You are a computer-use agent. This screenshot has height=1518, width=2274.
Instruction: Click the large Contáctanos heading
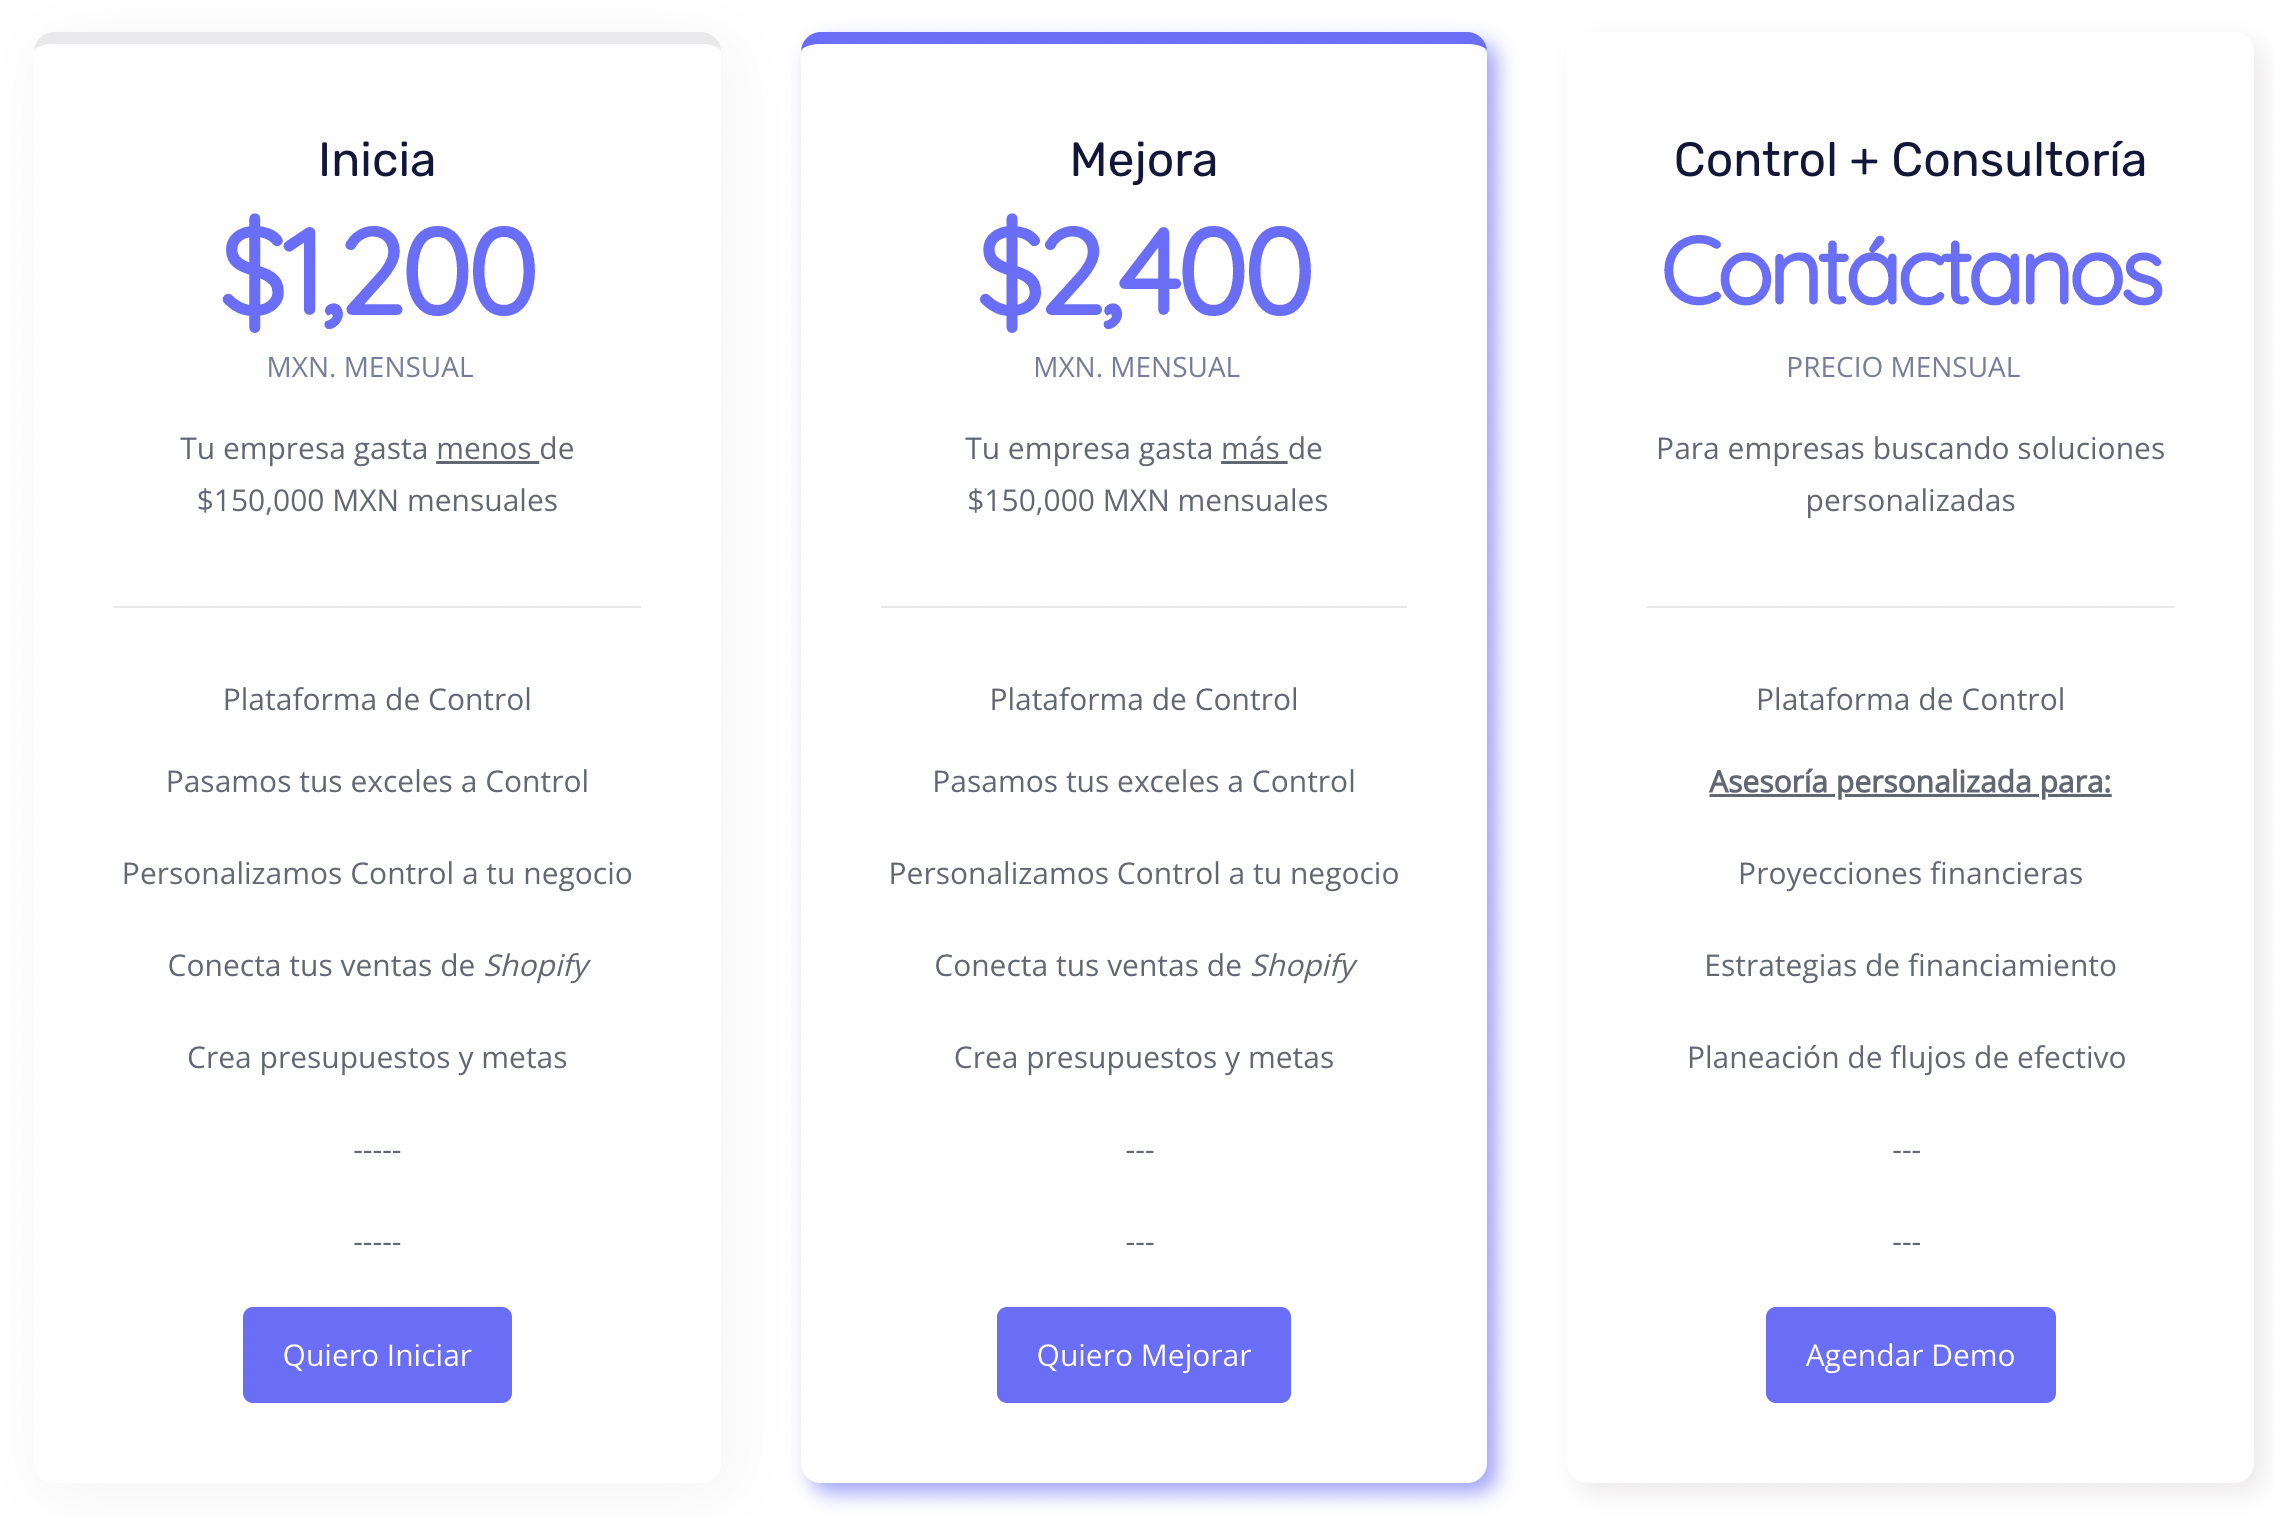1911,272
